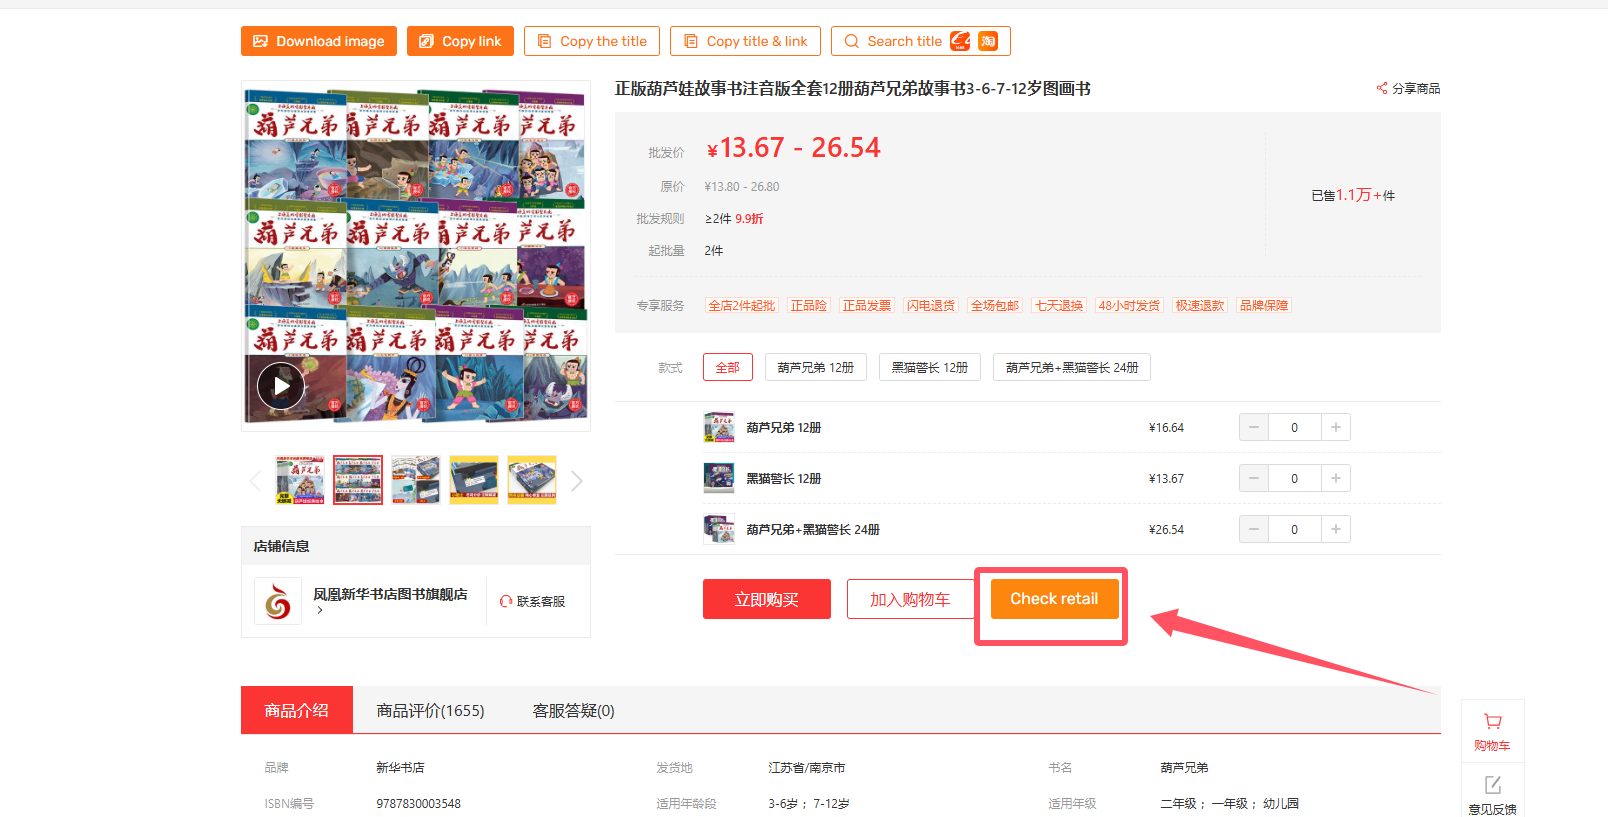
Task: Show previous product thumbnails arrow
Action: click(x=255, y=481)
